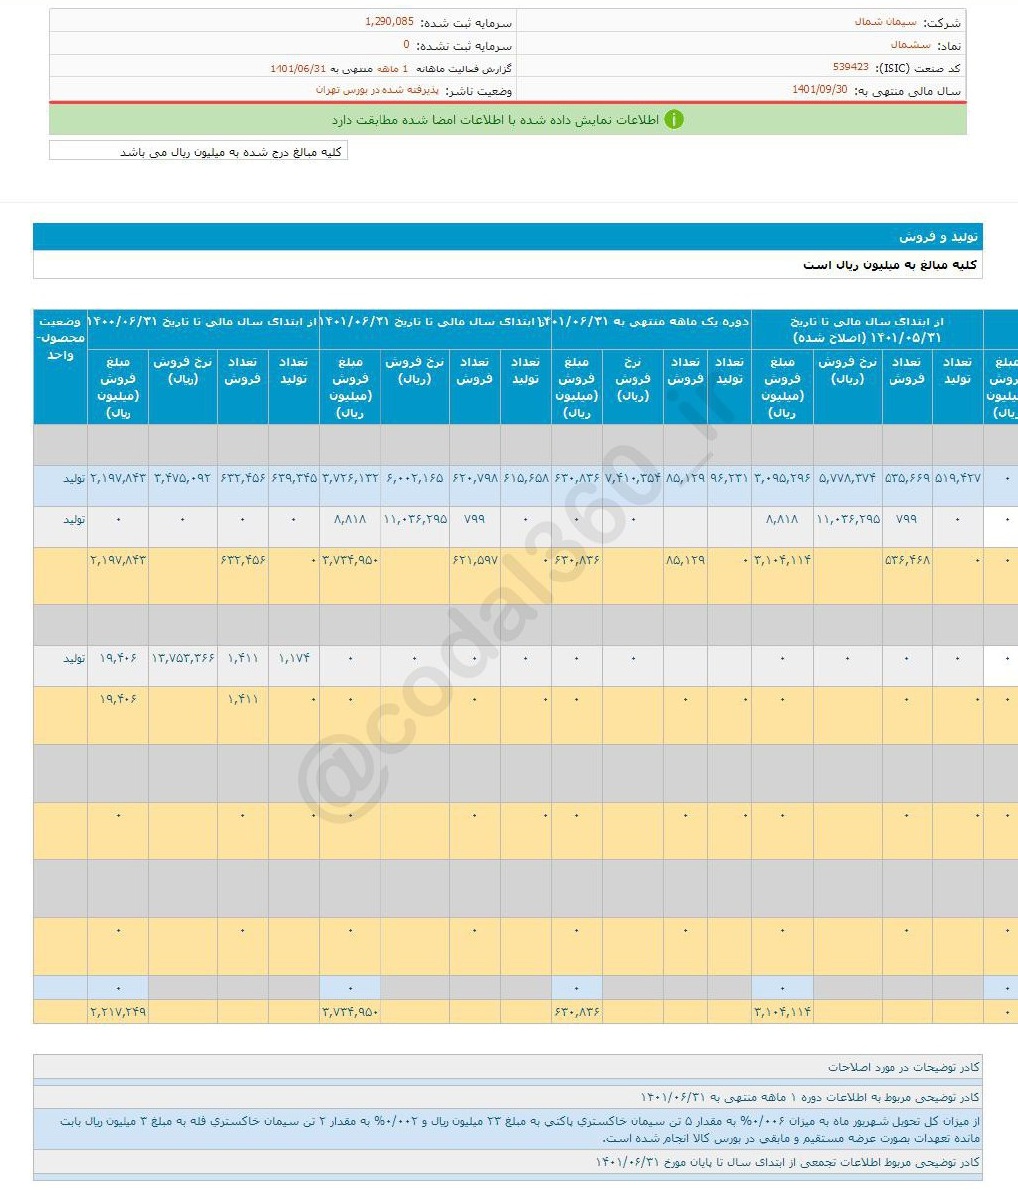Screen dimensions: 1018x1190
Task: Click the fiscal year end date 1401/09/30
Action: coord(820,90)
